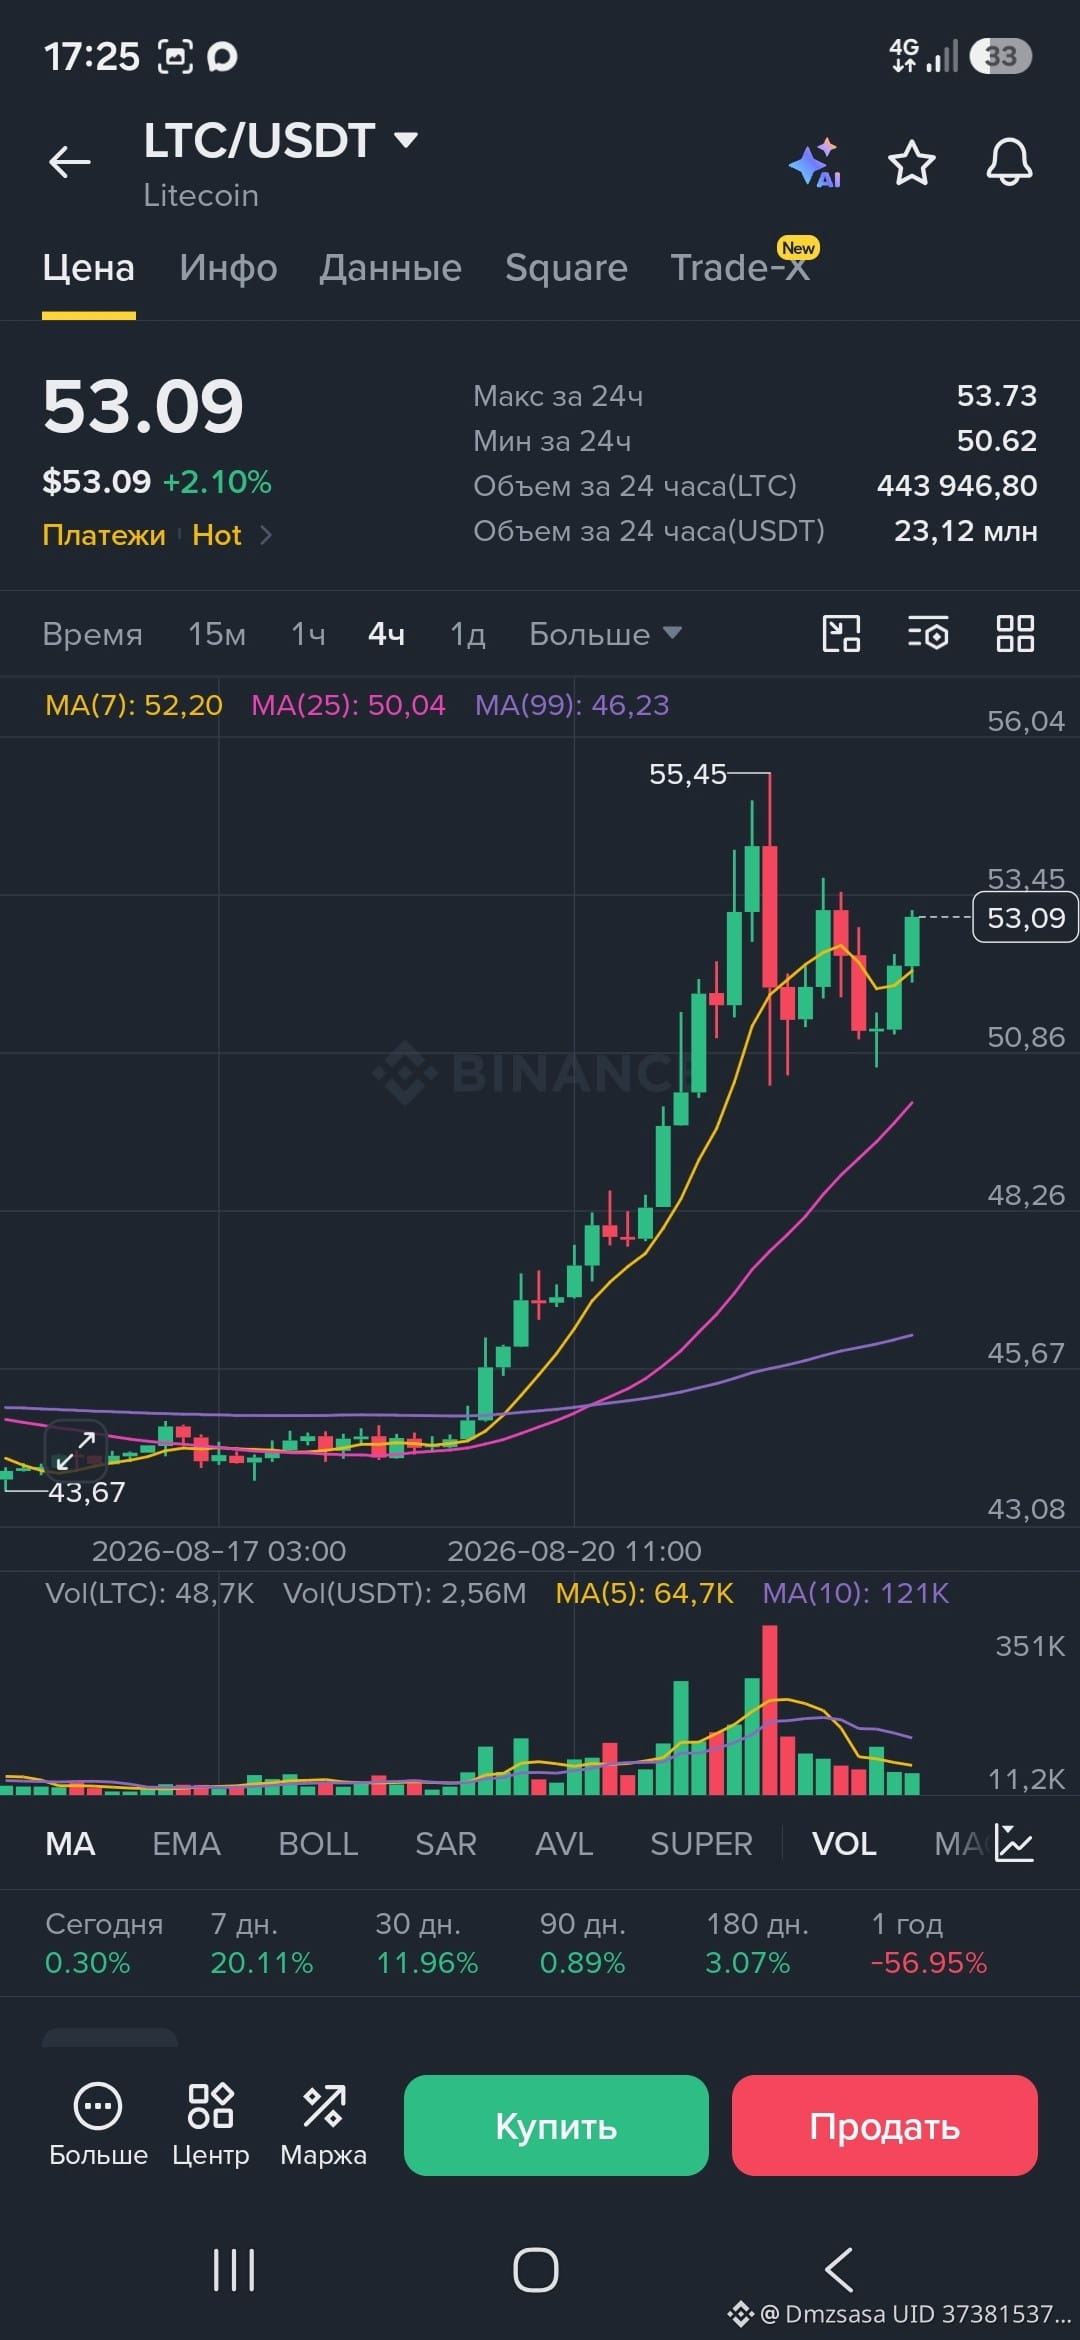Open chart settings icon
The height and width of the screenshot is (2340, 1080).
[x=928, y=633]
